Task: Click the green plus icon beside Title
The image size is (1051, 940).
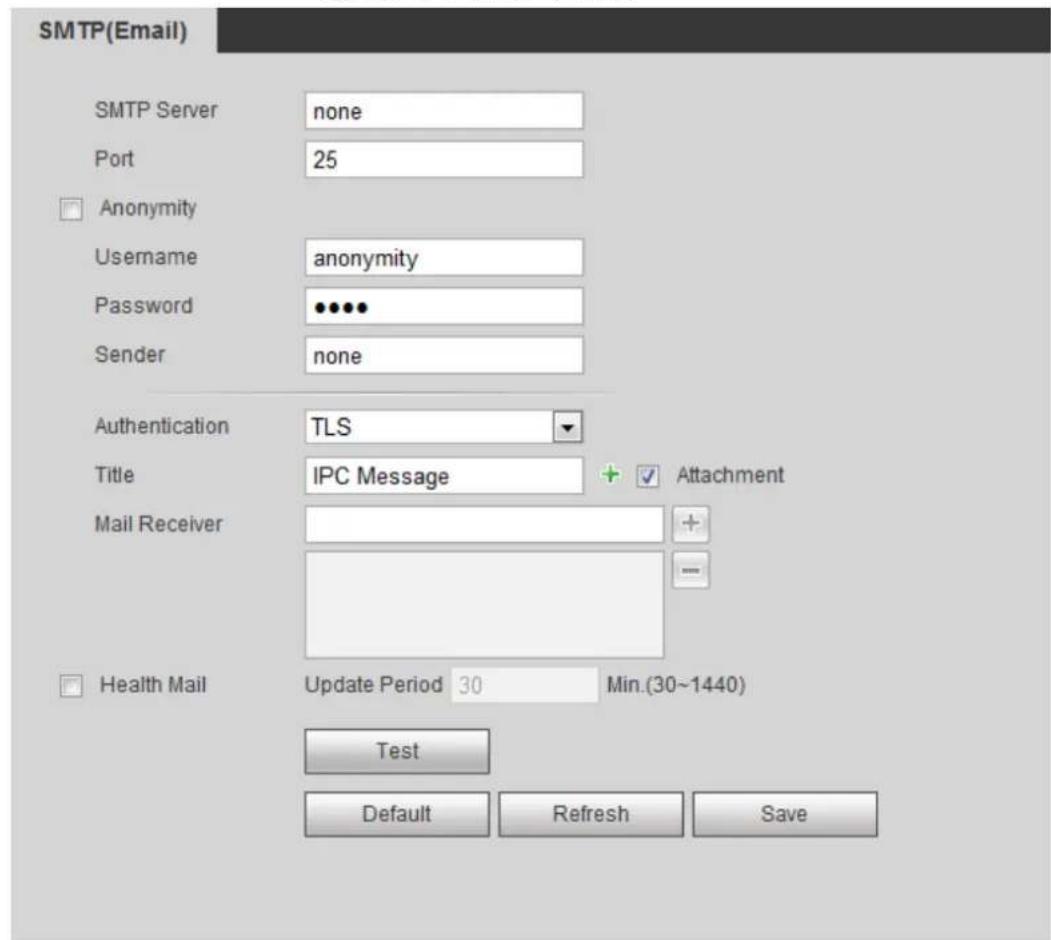Action: (610, 475)
